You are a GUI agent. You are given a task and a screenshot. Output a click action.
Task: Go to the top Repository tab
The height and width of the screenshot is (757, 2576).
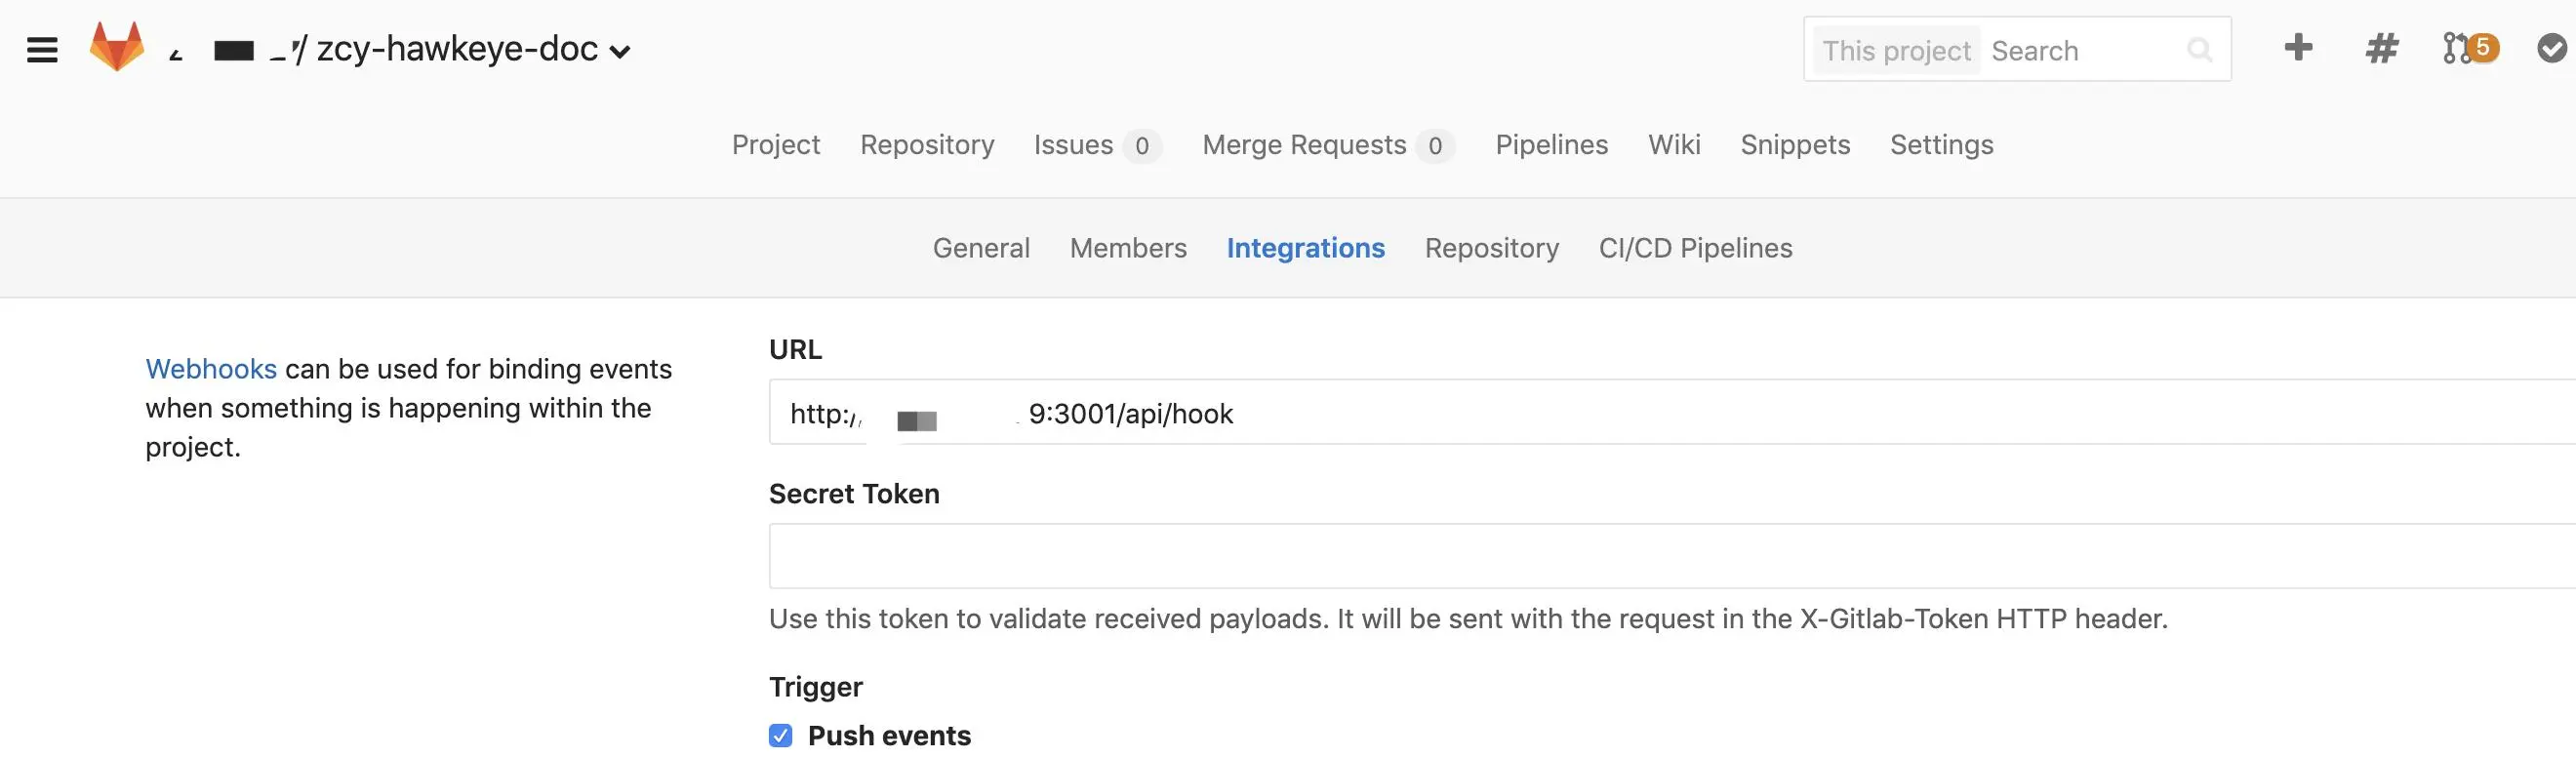(x=927, y=145)
